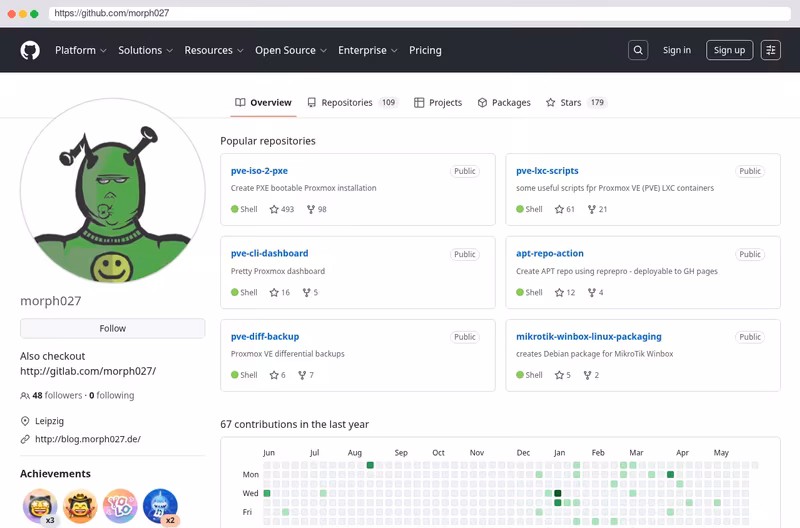Click the fork count 5 on pve-cli-dashboard

310,292
